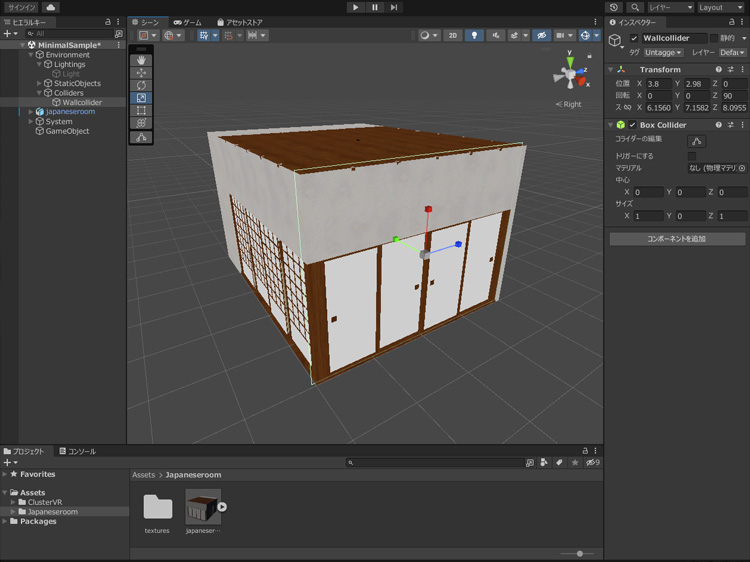Image resolution: width=750 pixels, height=562 pixels.
Task: Enable the trigger checkbox in Box Collider
Action: [691, 157]
